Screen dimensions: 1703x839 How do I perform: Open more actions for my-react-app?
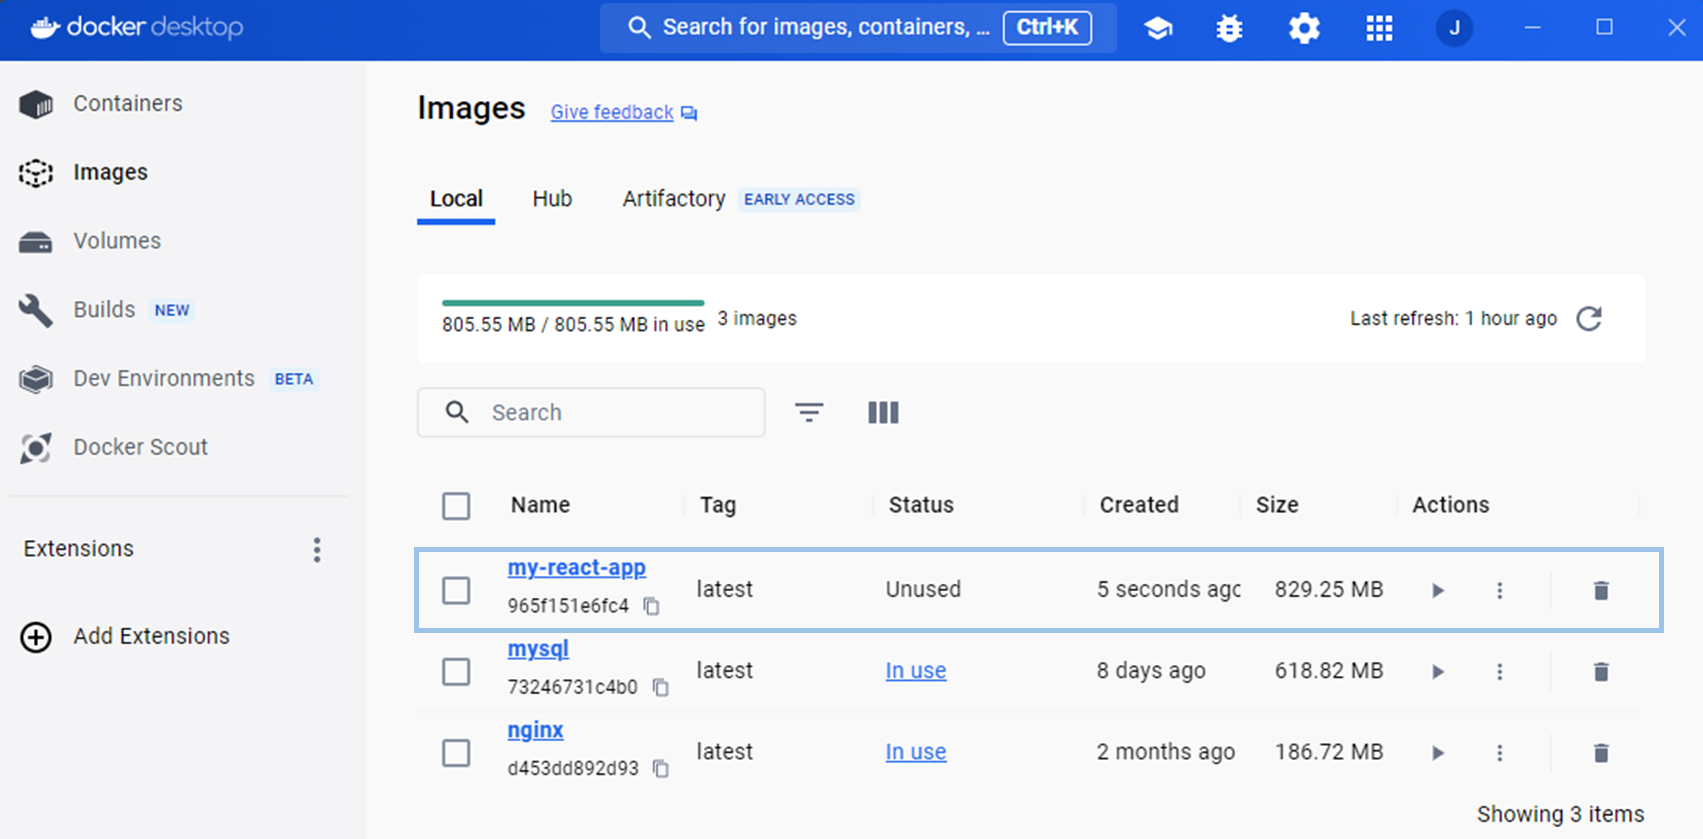[x=1499, y=590]
